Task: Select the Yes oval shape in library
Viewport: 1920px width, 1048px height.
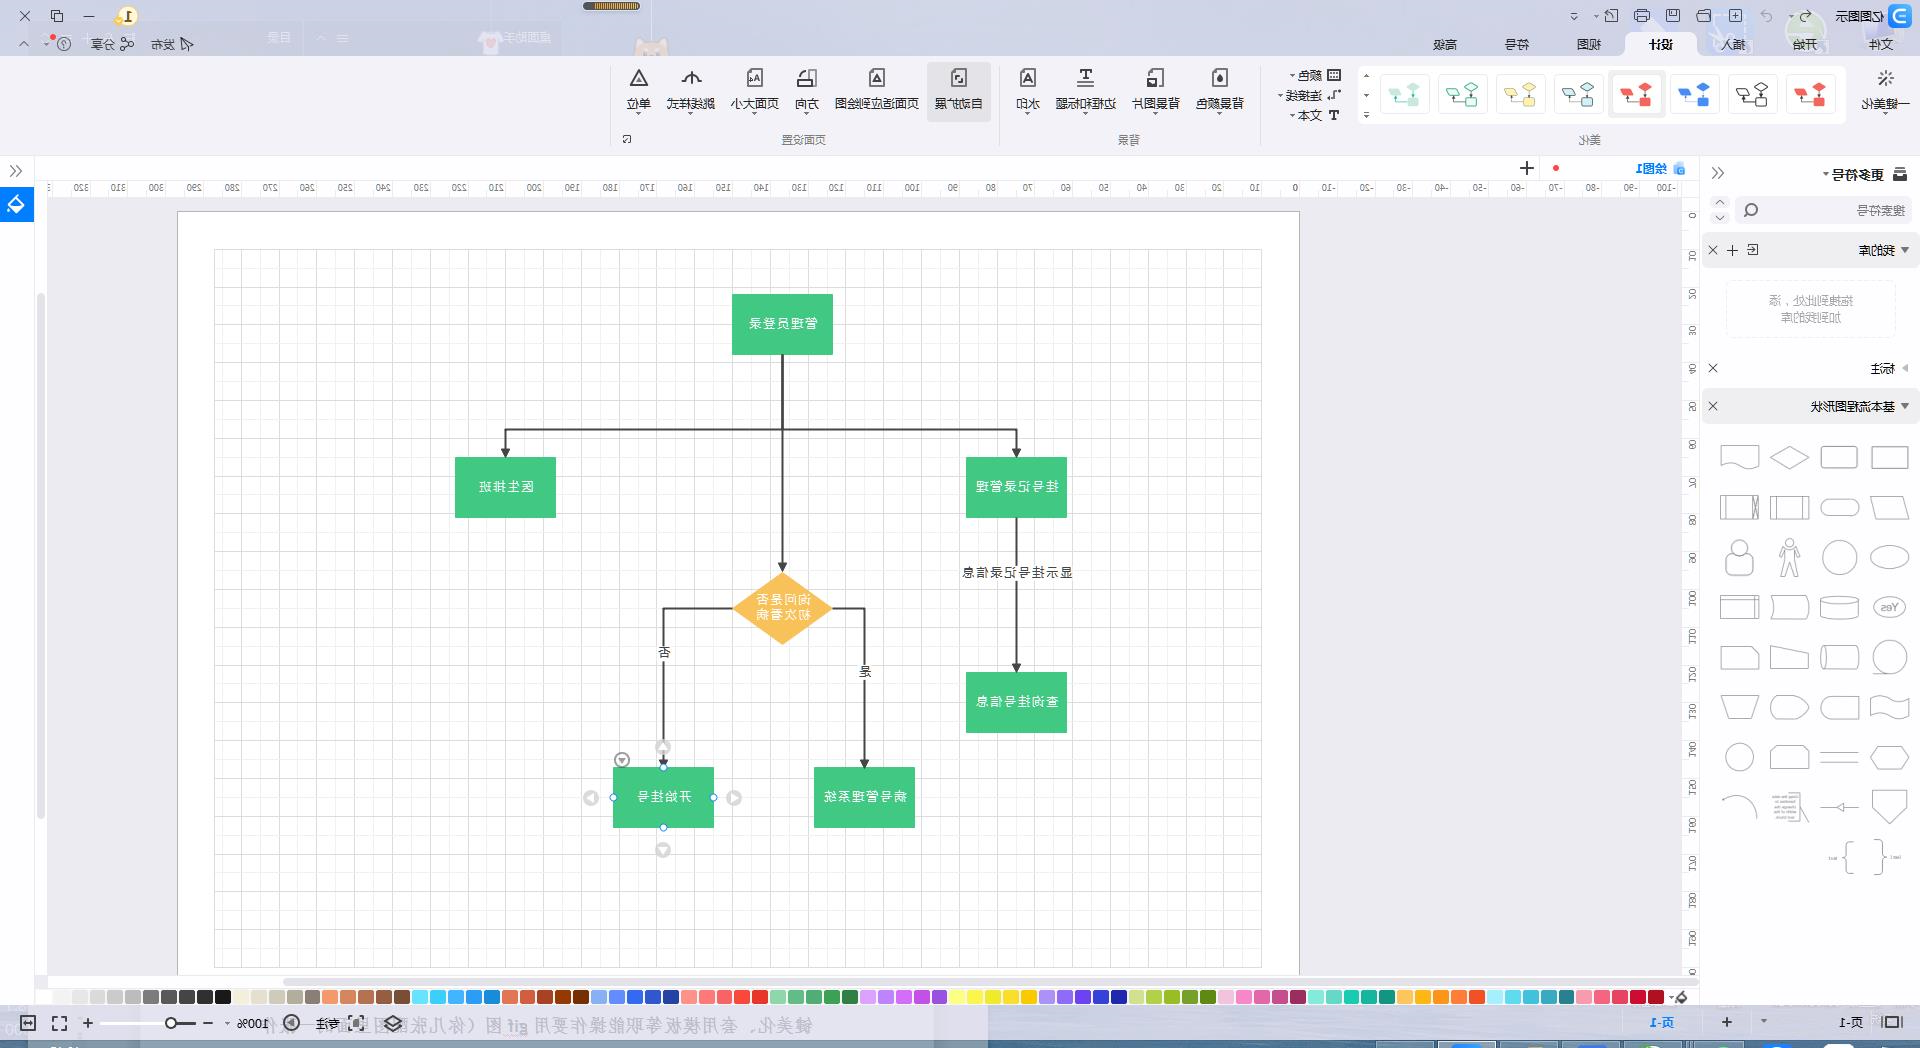Action: point(1889,607)
